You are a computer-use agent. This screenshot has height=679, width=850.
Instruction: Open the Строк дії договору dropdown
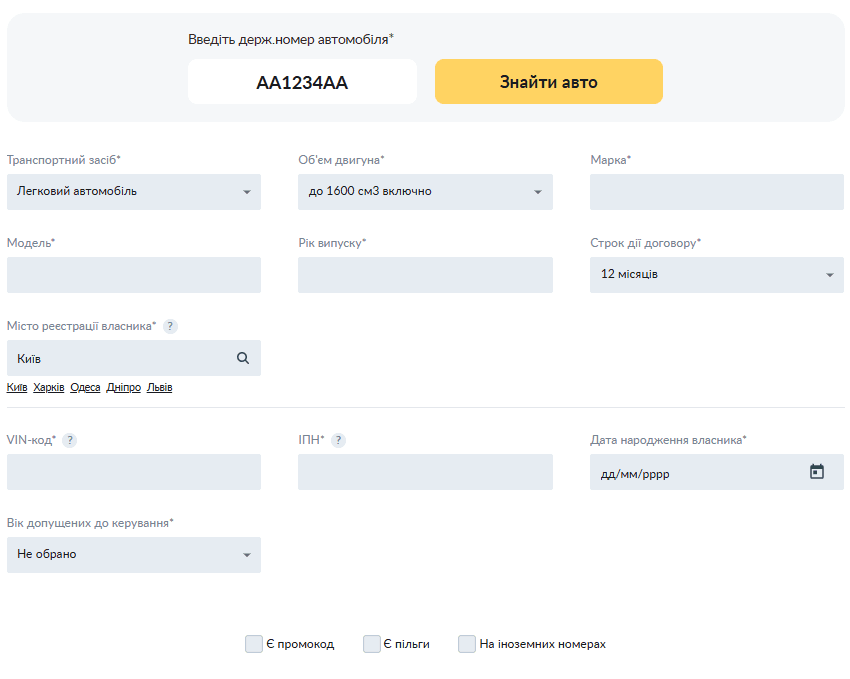pyautogui.click(x=716, y=275)
